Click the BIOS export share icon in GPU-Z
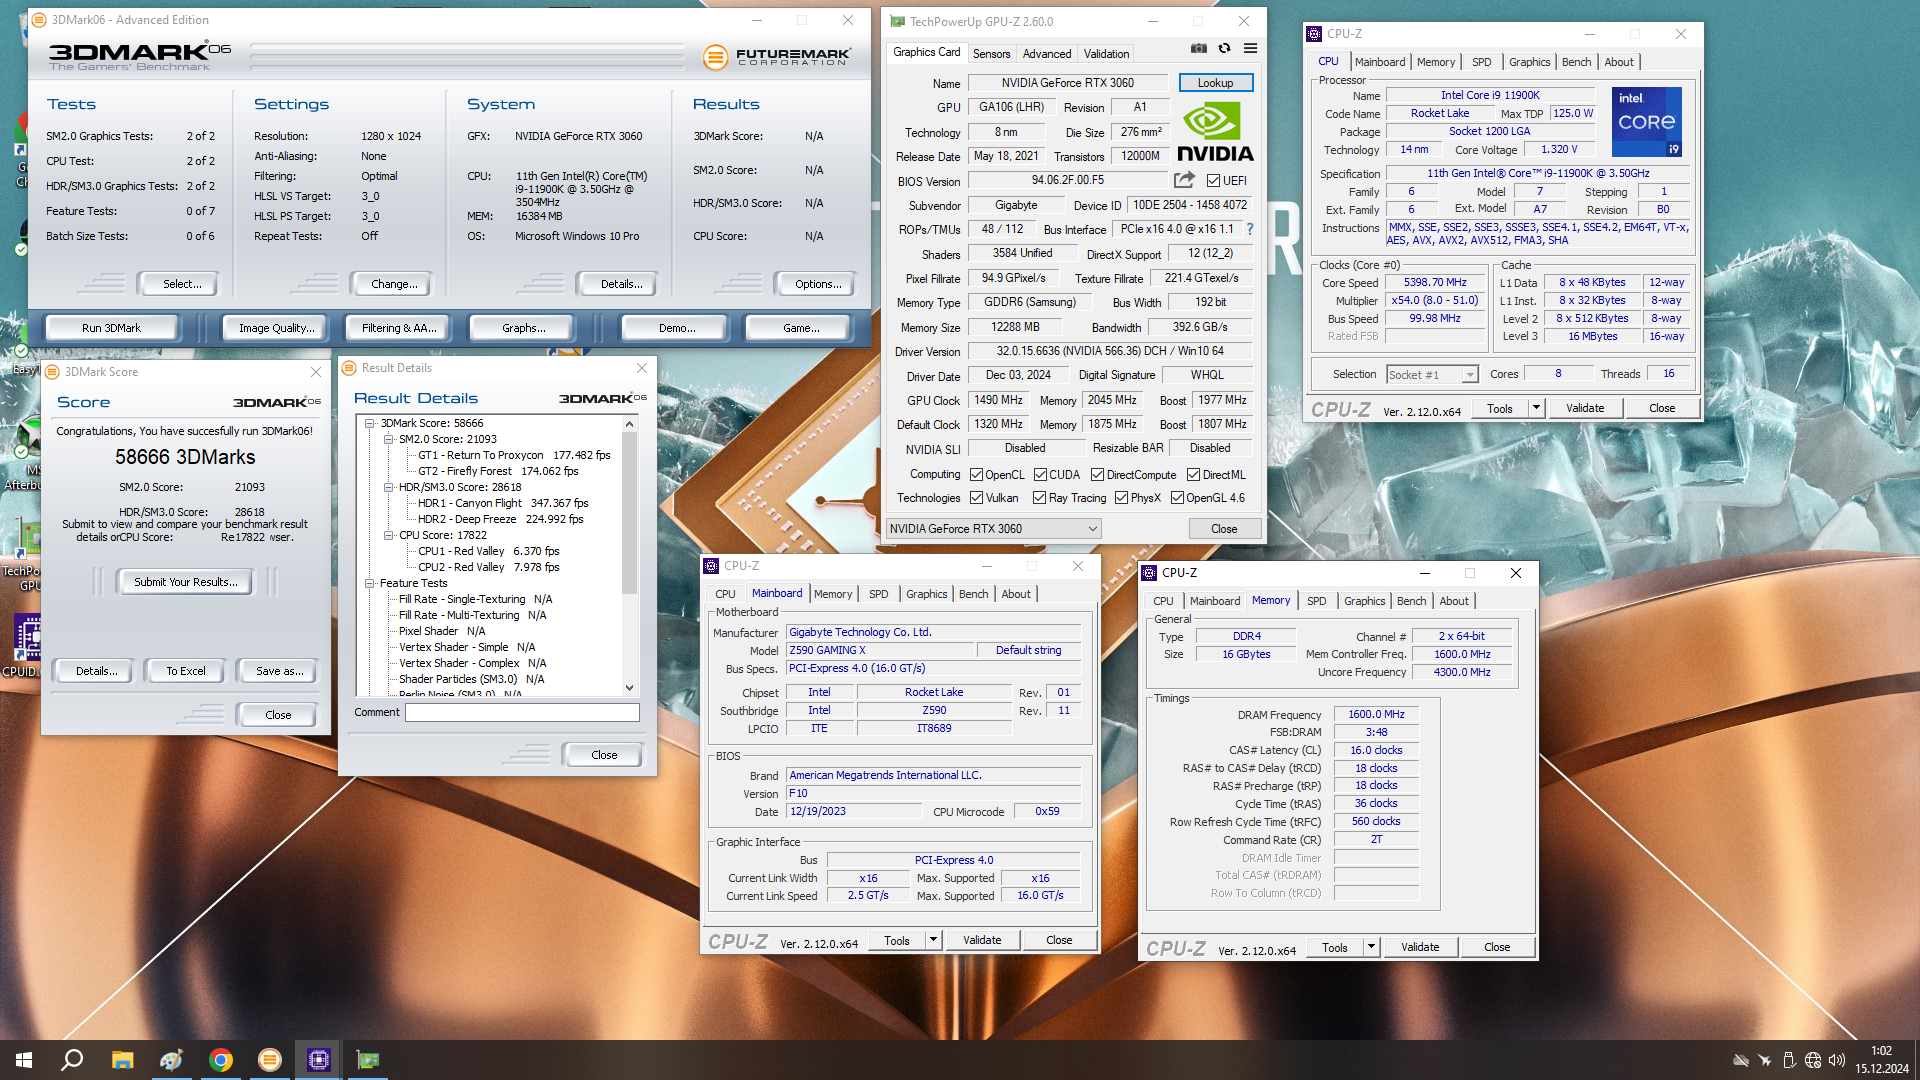 (1184, 180)
